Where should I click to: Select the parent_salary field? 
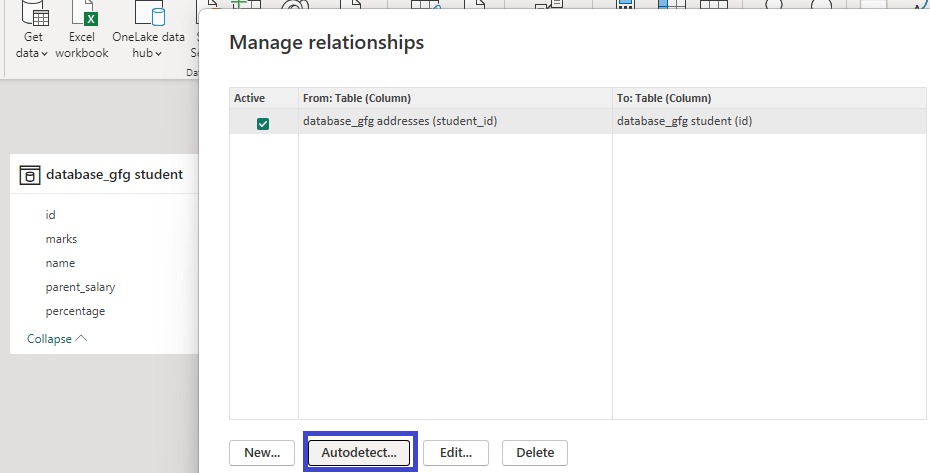80,287
